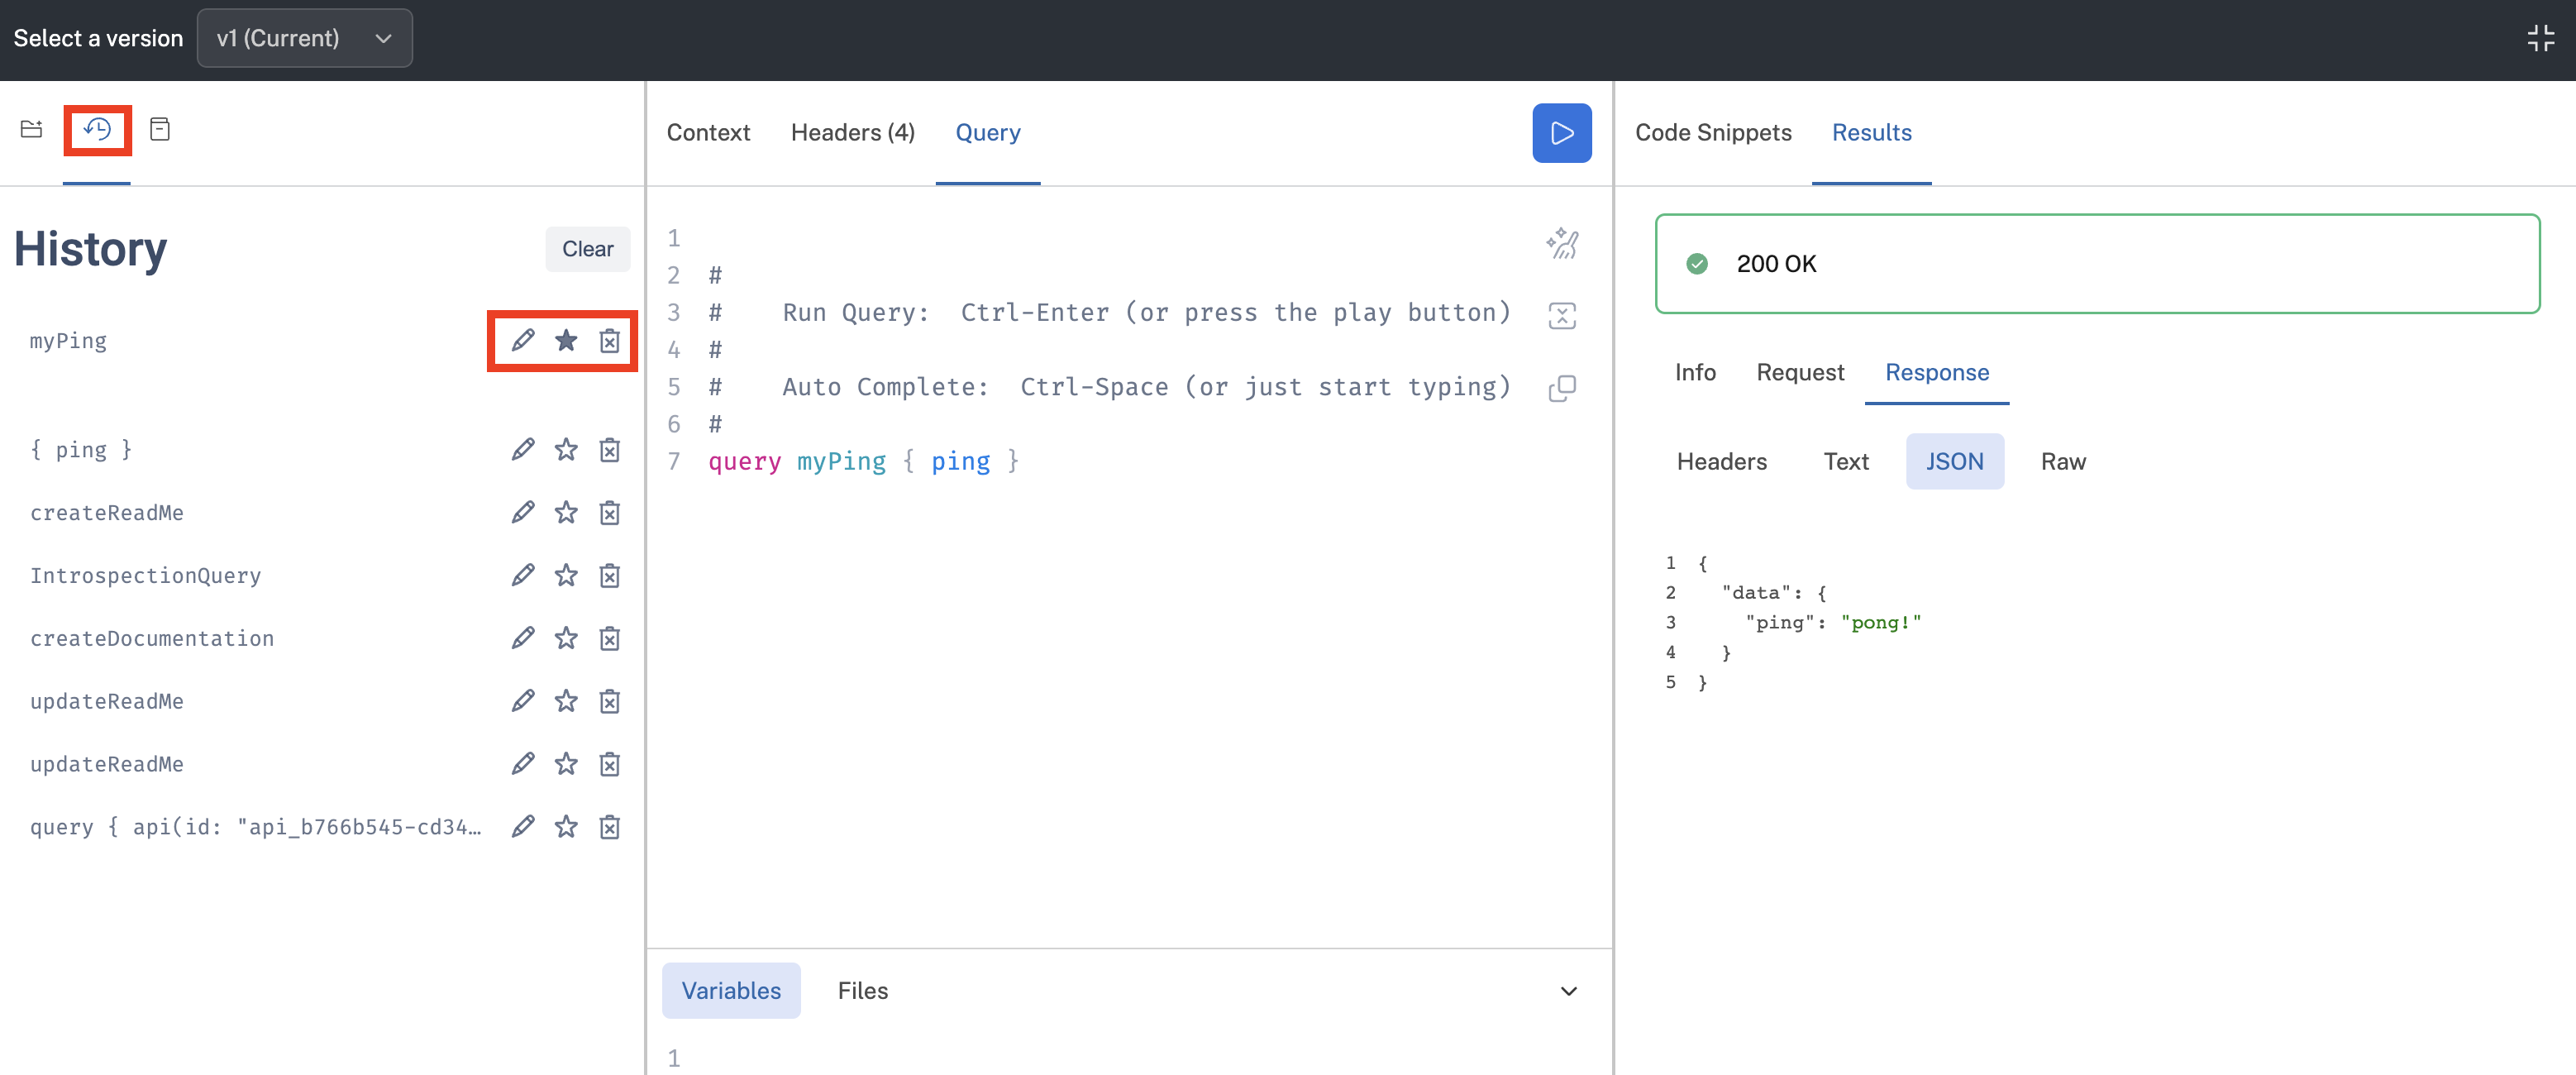Viewport: 2576px width, 1075px height.
Task: Click the delete icon for myPing
Action: click(608, 340)
